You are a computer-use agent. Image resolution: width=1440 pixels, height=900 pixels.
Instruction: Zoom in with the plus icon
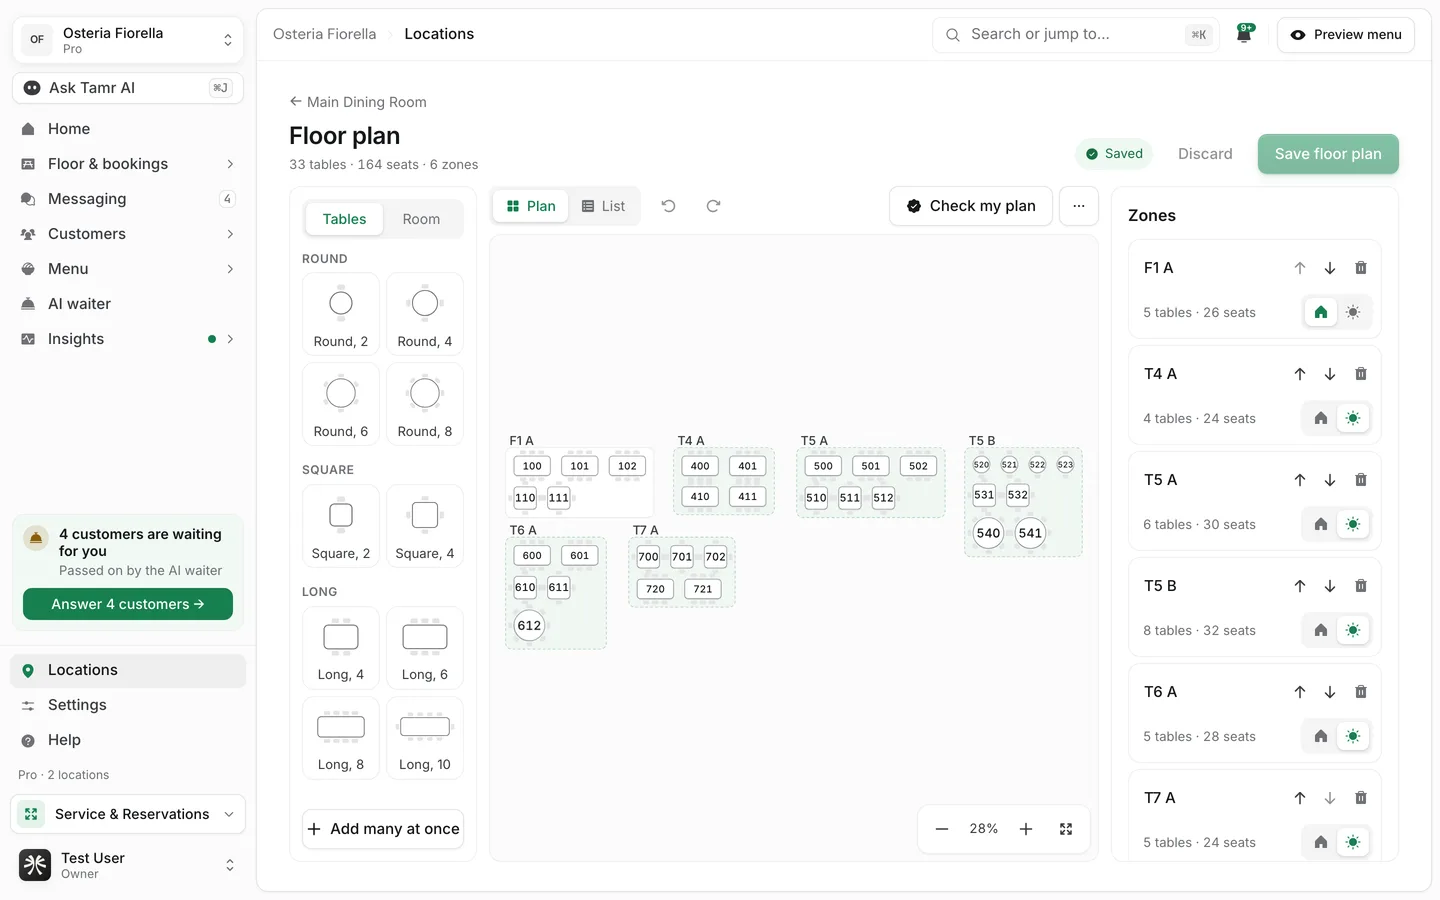tap(1025, 829)
